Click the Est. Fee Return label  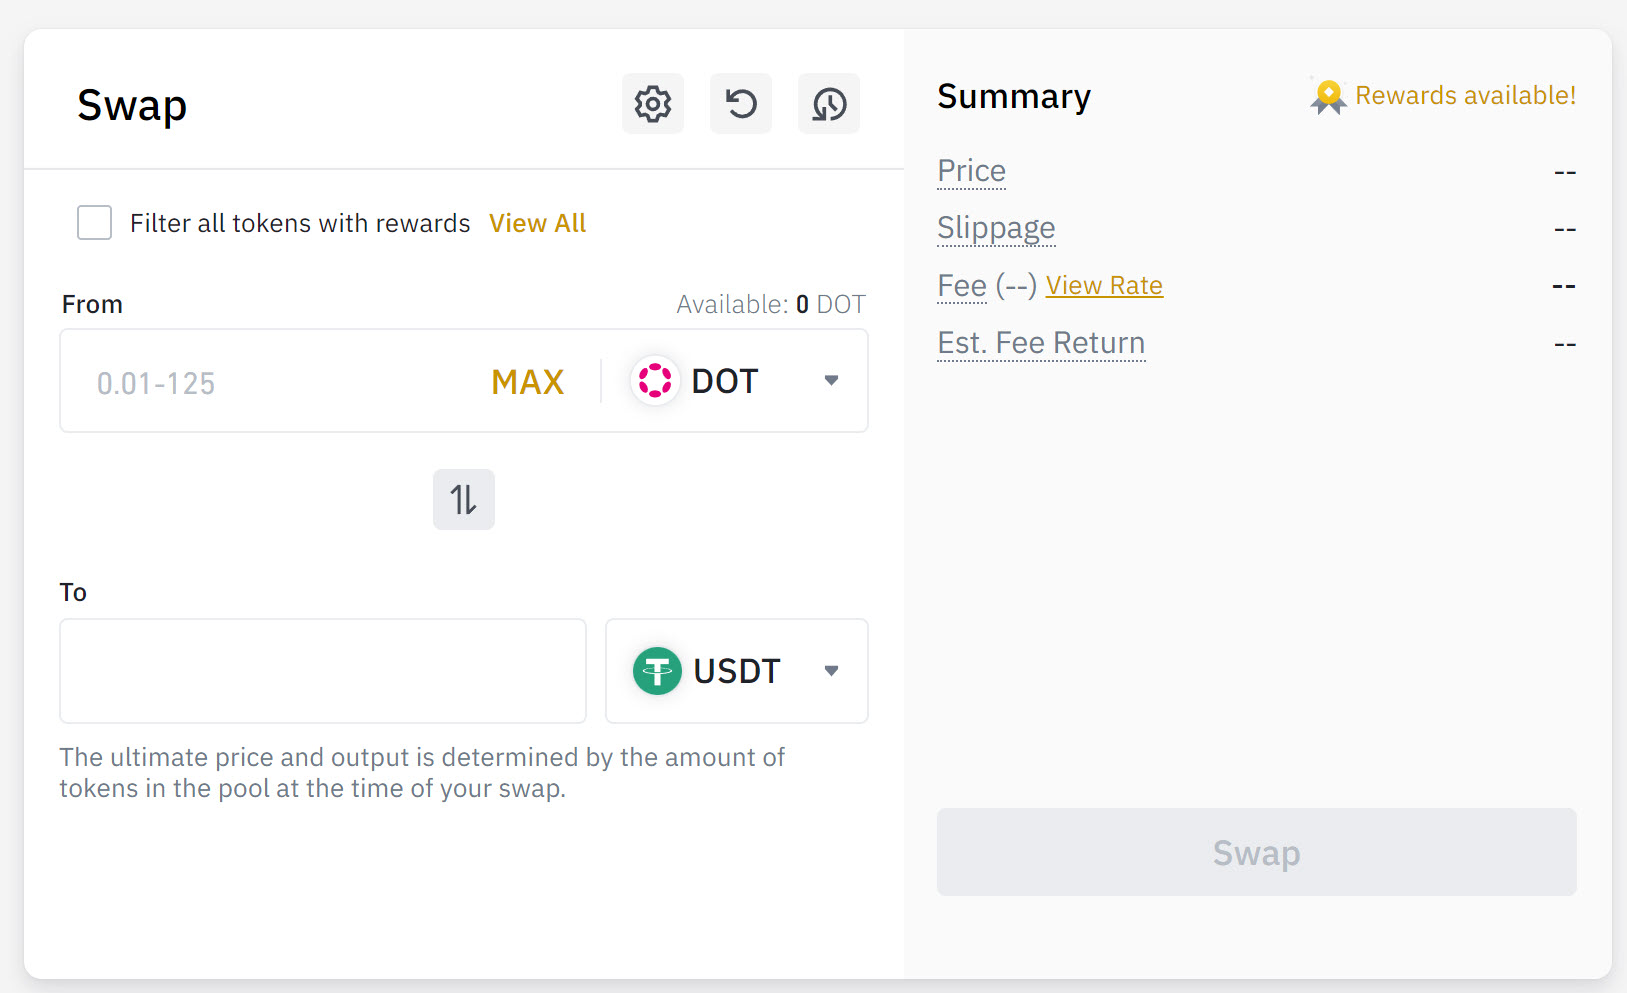[1041, 343]
